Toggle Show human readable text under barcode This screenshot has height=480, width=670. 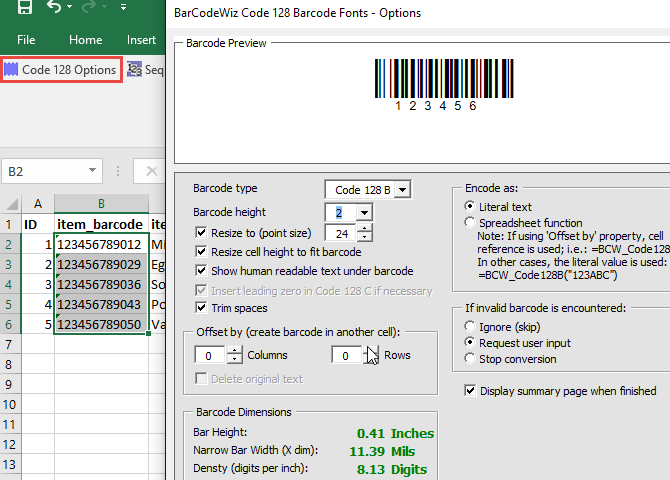(201, 270)
